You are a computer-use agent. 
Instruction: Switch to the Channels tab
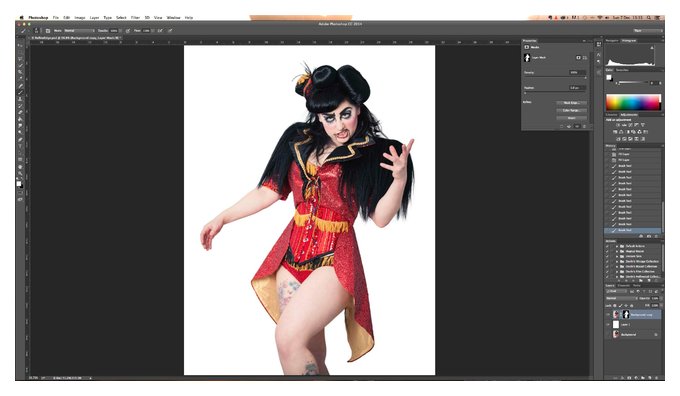[623, 285]
